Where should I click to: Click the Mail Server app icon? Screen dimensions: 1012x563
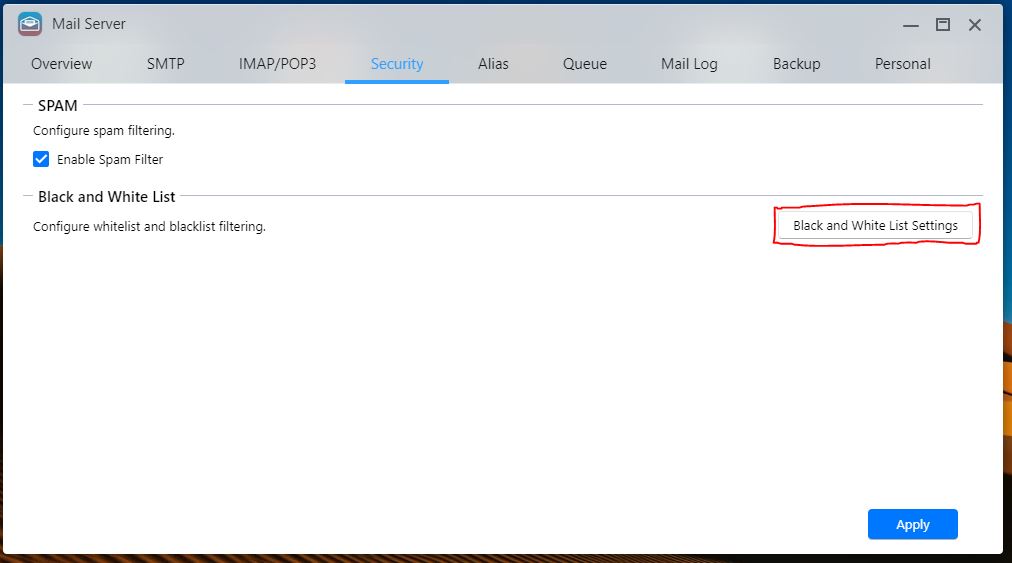click(x=30, y=24)
